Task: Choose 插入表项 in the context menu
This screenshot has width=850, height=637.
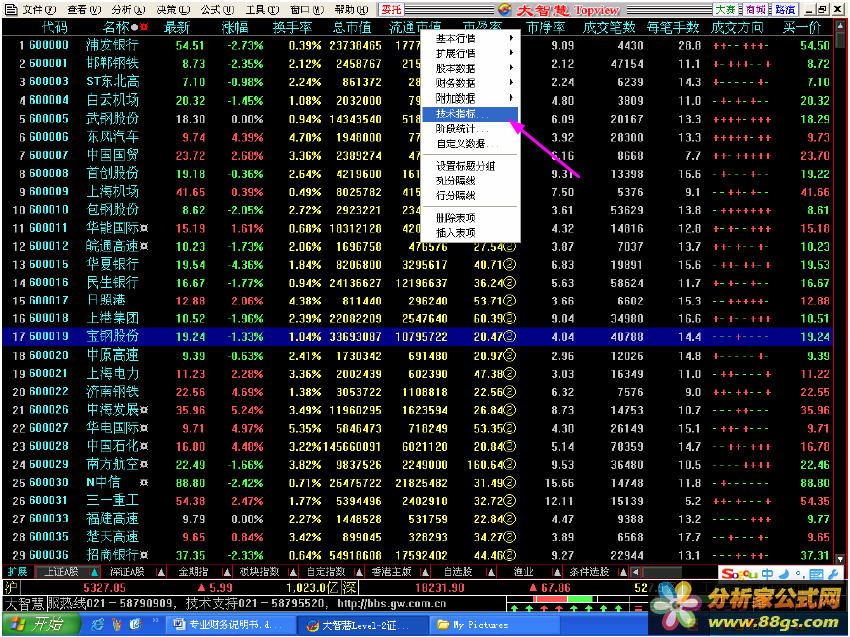Action: tap(471, 233)
